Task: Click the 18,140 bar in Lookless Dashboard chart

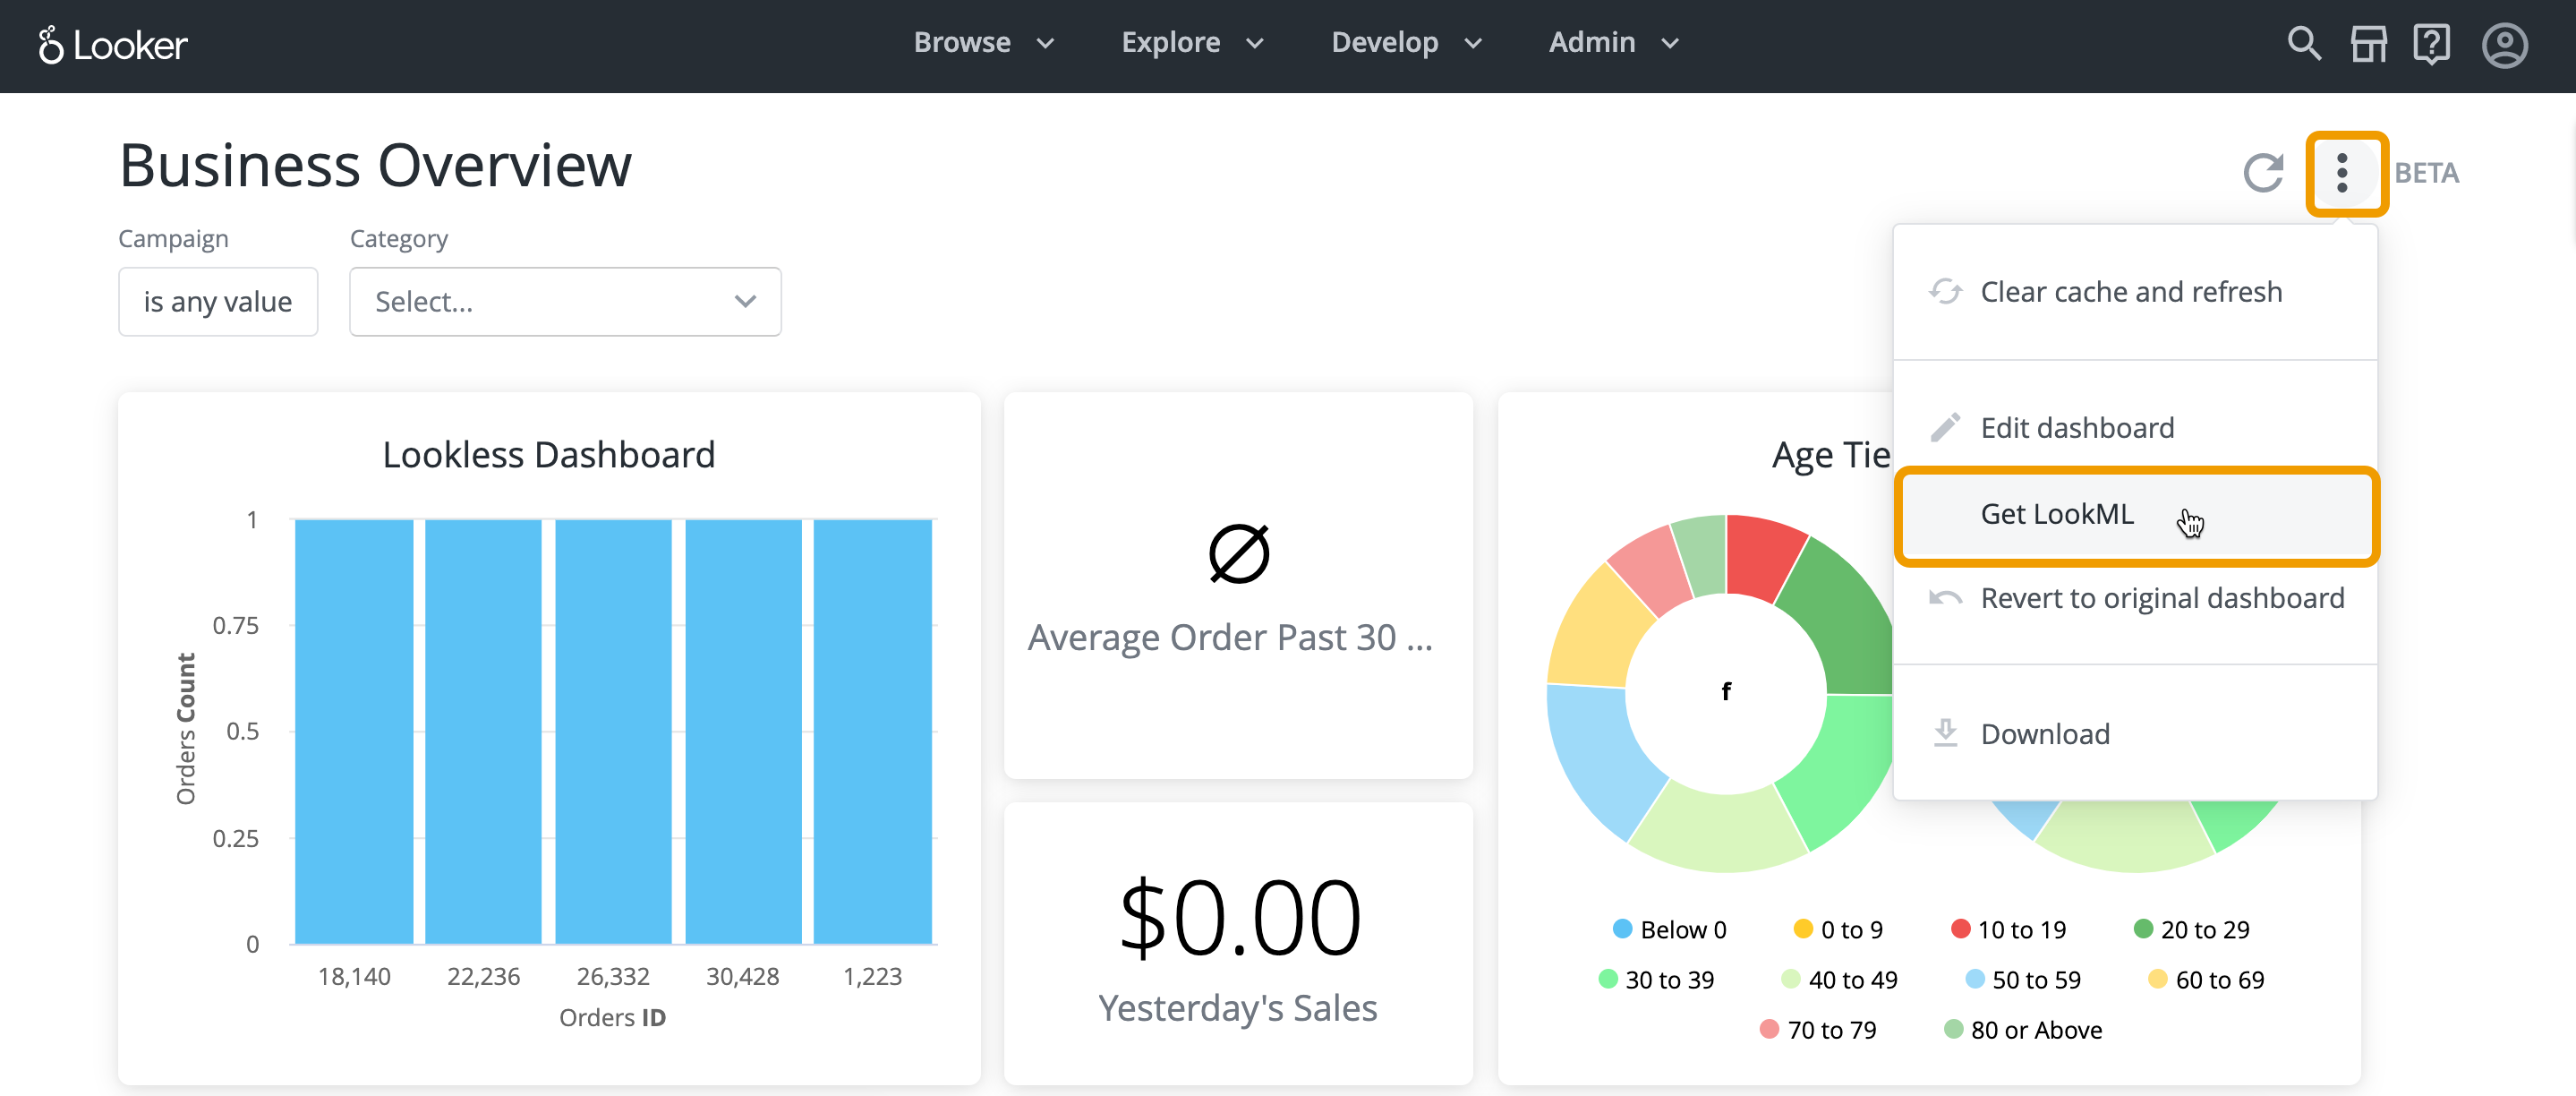Action: pyautogui.click(x=354, y=730)
